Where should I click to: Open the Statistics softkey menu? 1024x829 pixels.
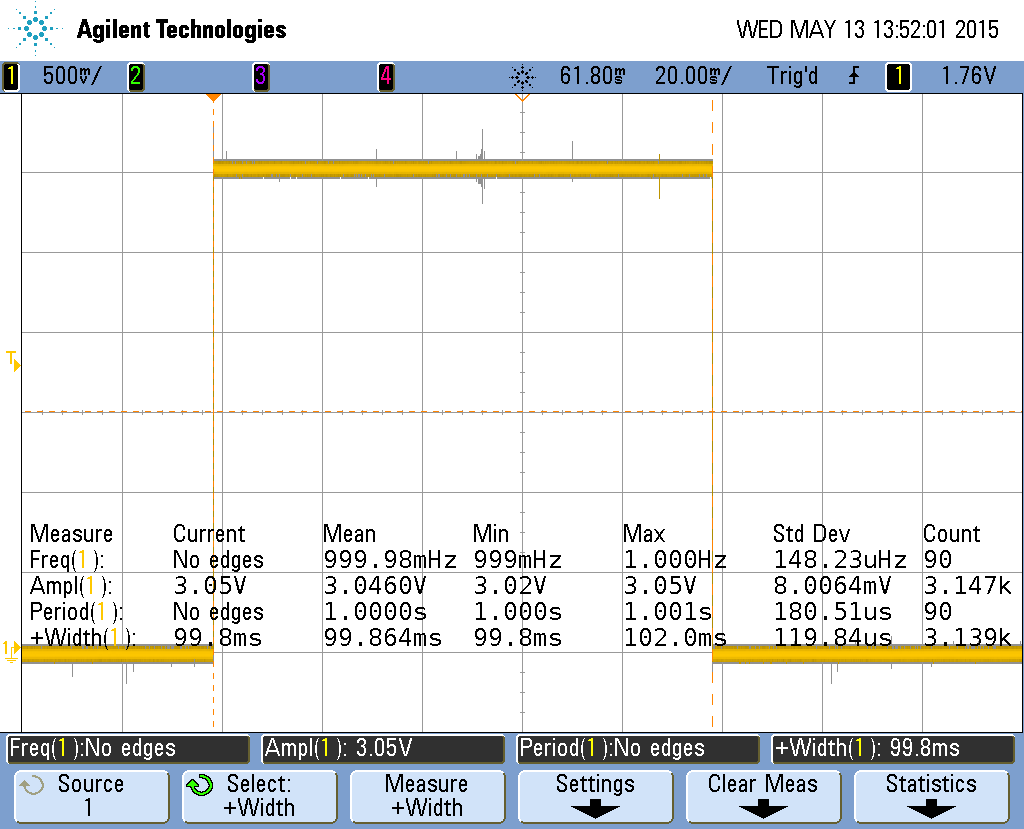click(x=931, y=796)
